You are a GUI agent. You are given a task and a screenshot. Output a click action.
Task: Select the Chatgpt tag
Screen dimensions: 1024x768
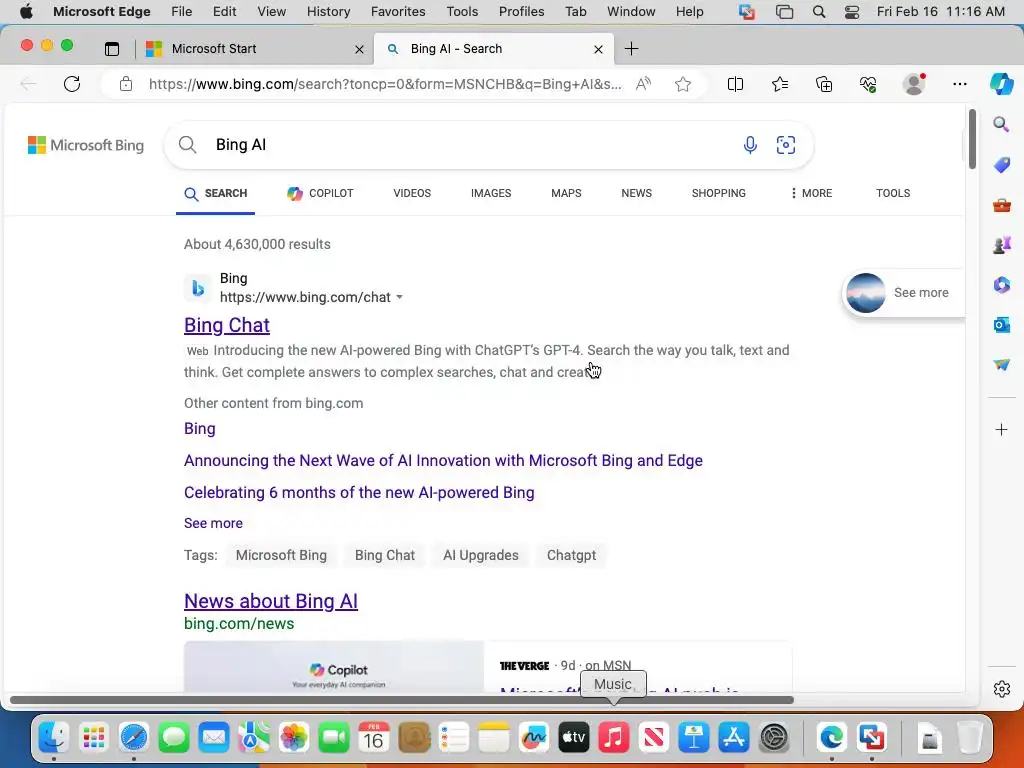tap(571, 555)
